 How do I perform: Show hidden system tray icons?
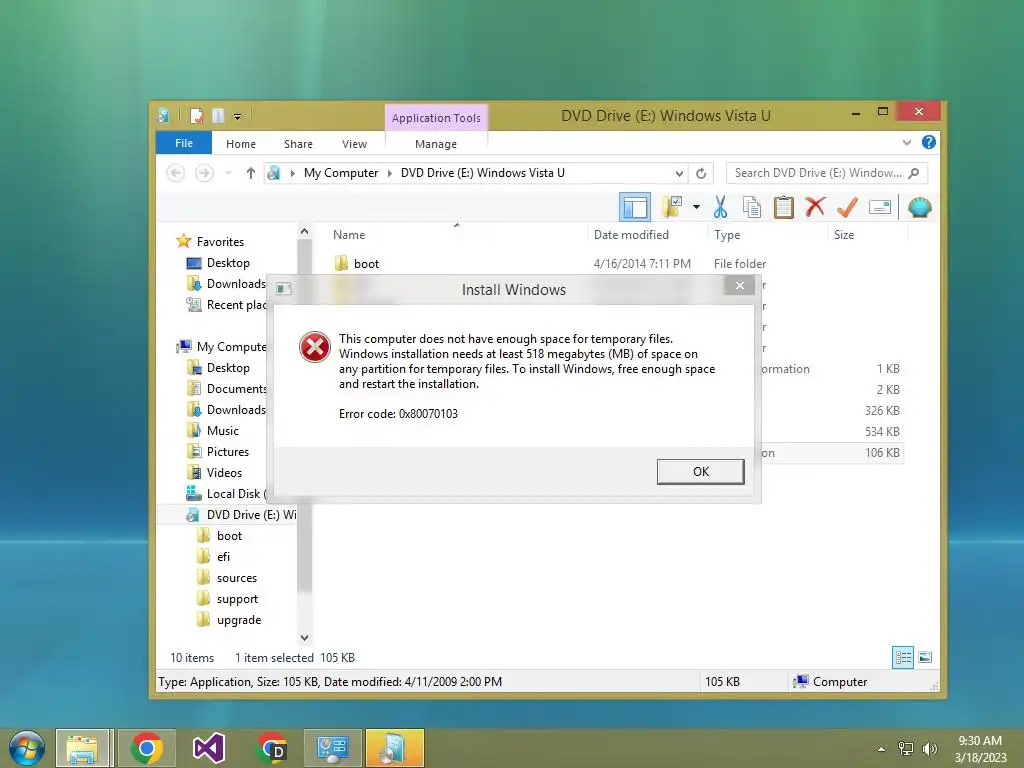tap(882, 749)
